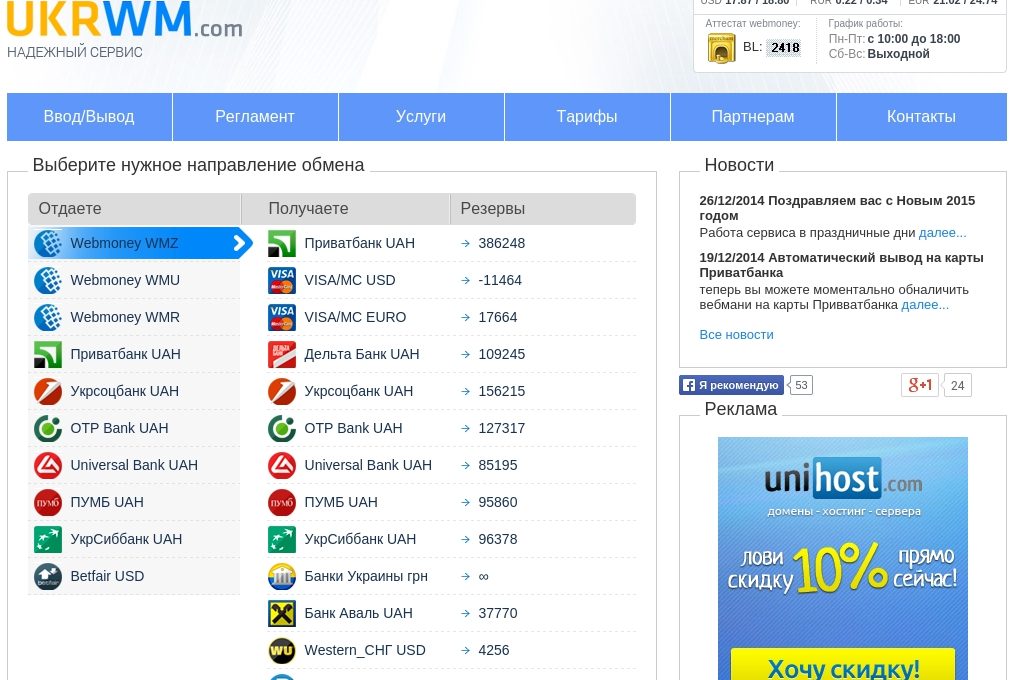Click the 26/12/2014 news headline
The width and height of the screenshot is (1013, 680).
837,208
